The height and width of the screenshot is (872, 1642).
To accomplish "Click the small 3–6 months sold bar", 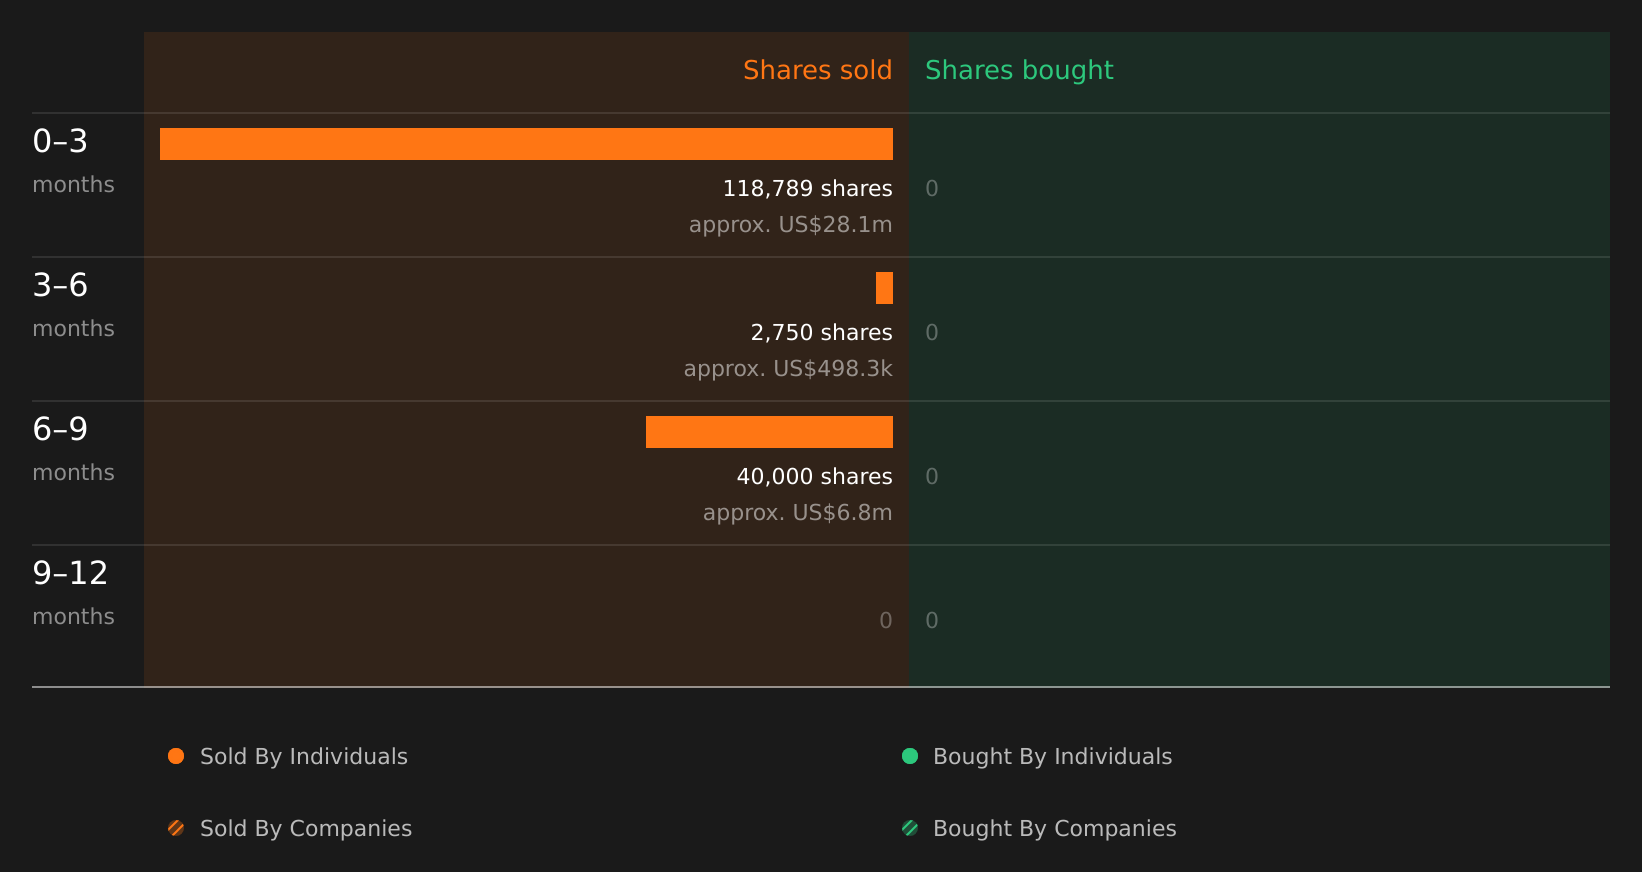I will point(884,288).
